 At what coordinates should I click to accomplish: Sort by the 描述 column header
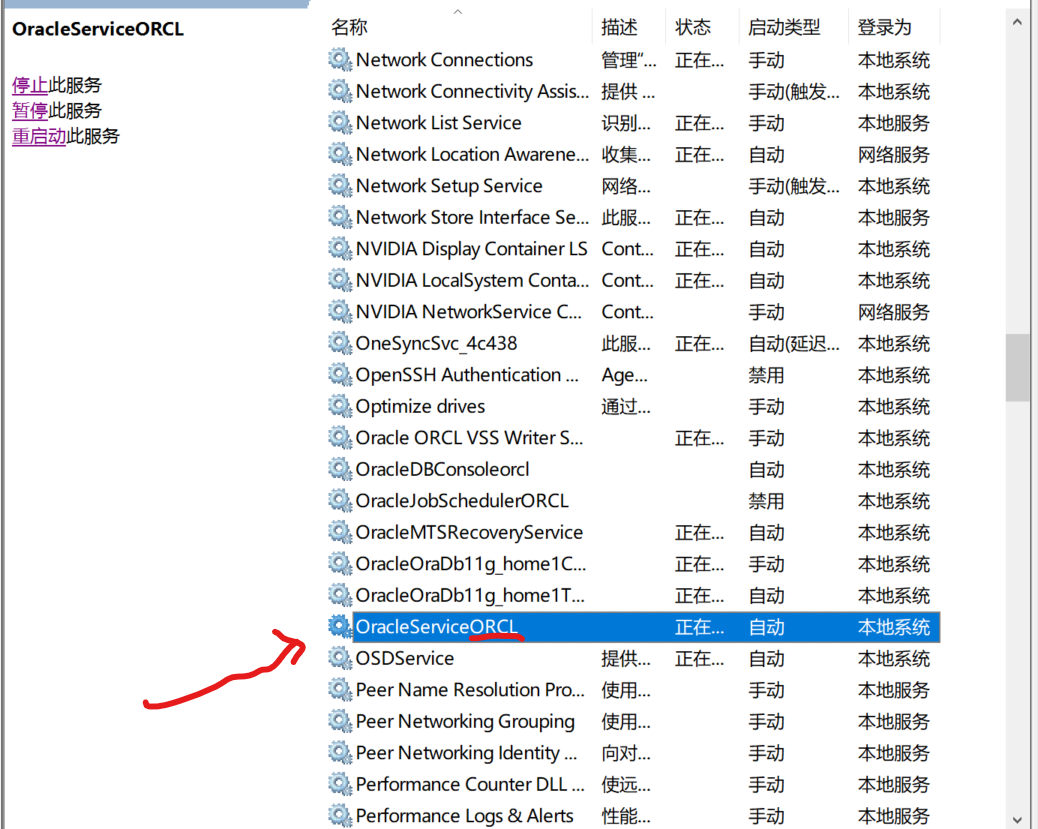pyautogui.click(x=620, y=27)
